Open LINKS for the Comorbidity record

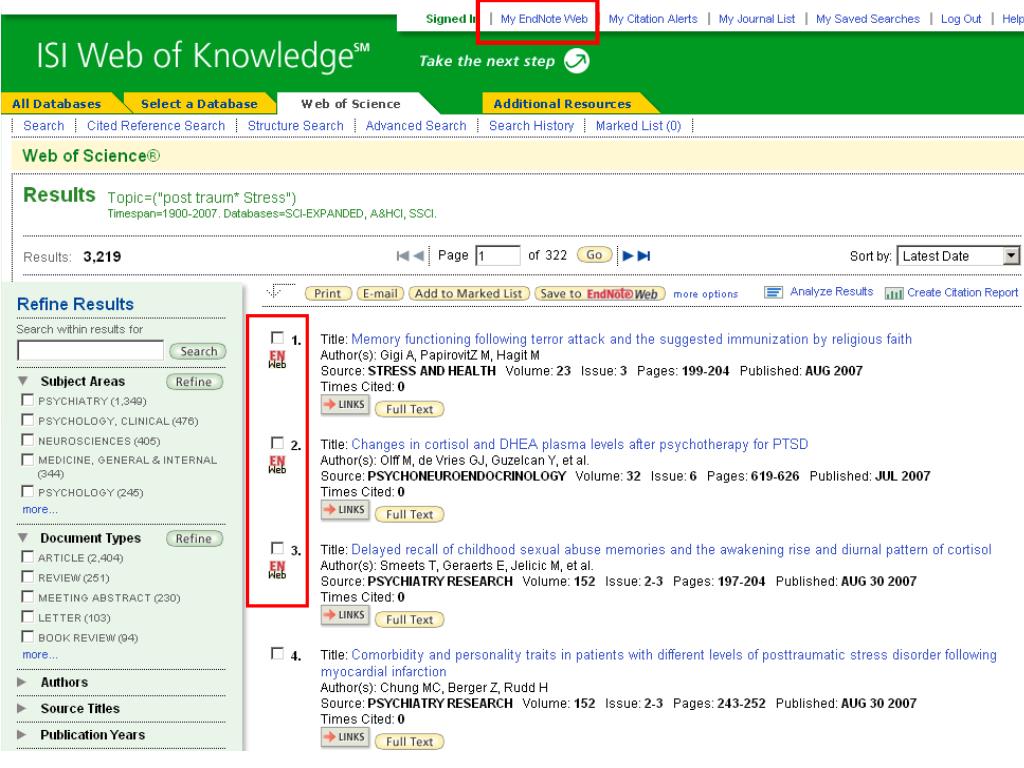tap(345, 737)
